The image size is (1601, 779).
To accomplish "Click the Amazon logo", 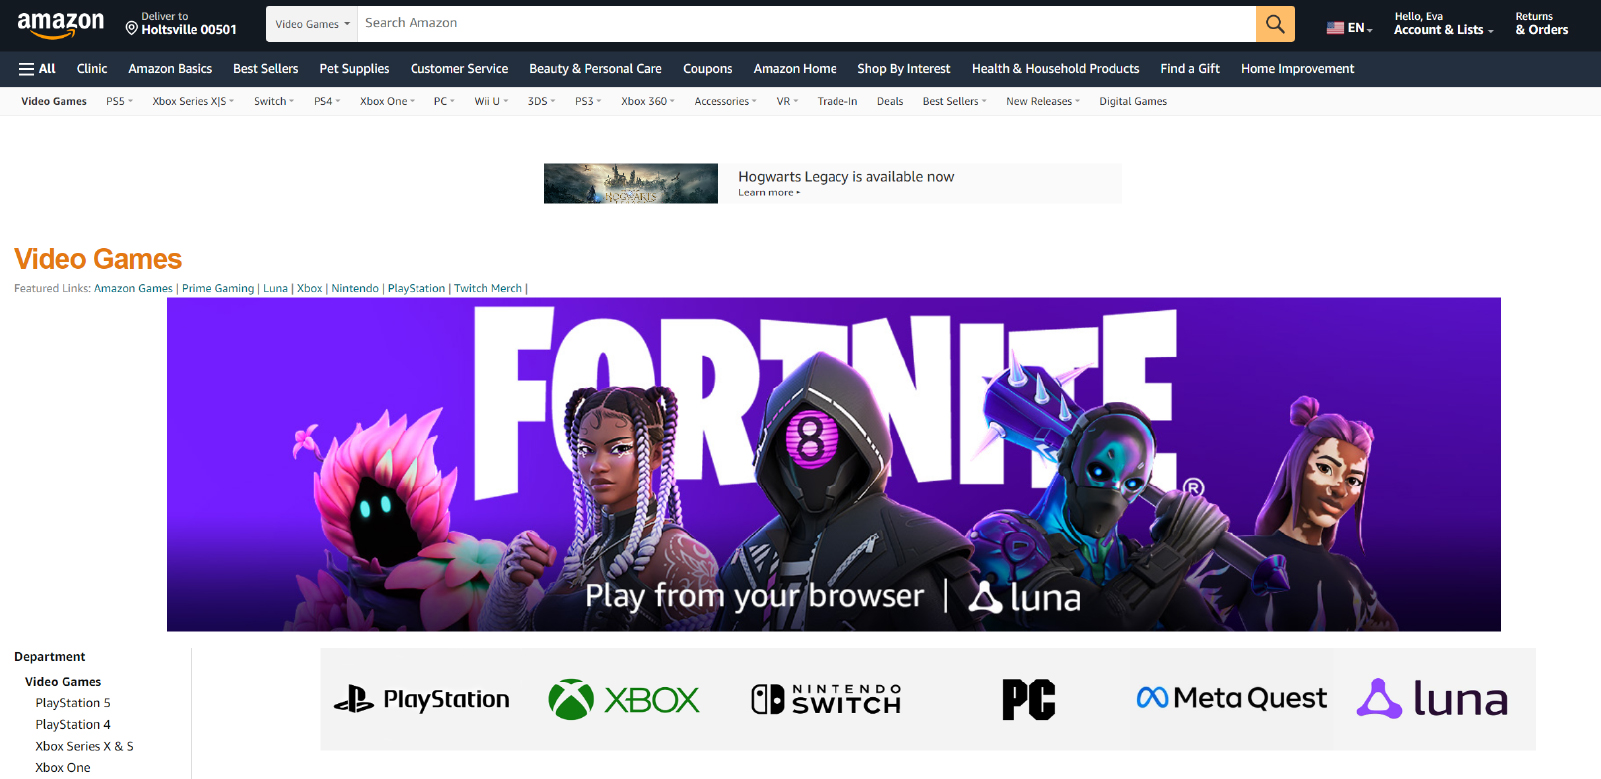I will pyautogui.click(x=61, y=24).
